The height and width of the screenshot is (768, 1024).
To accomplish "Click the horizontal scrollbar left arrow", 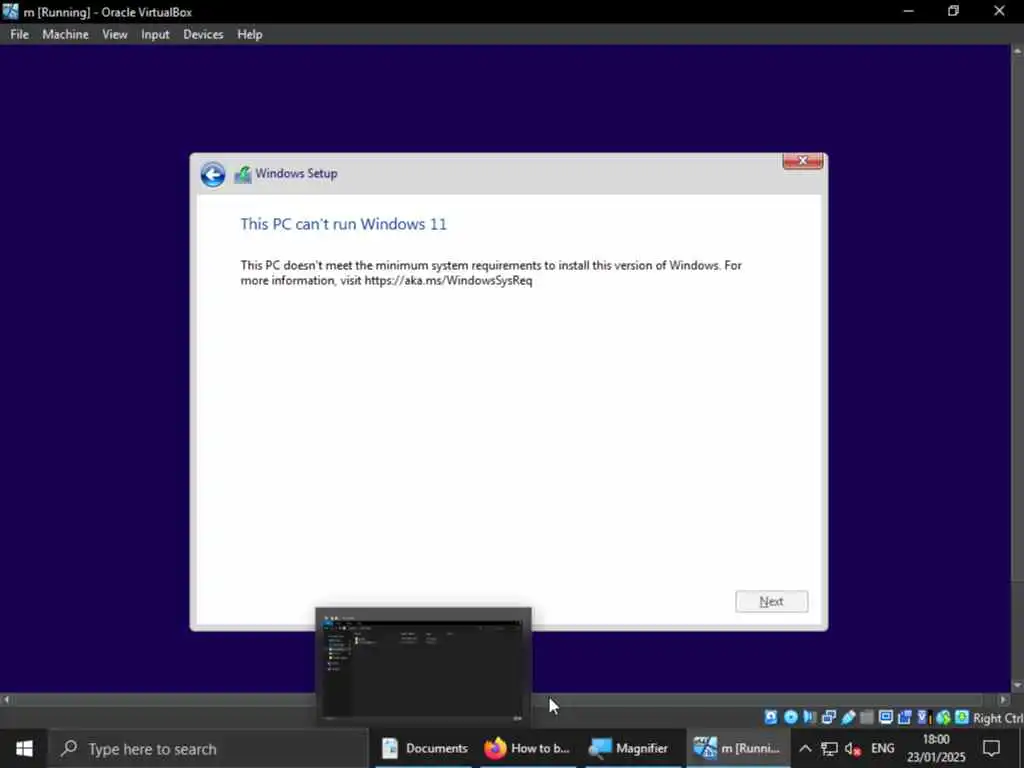I will [x=6, y=699].
